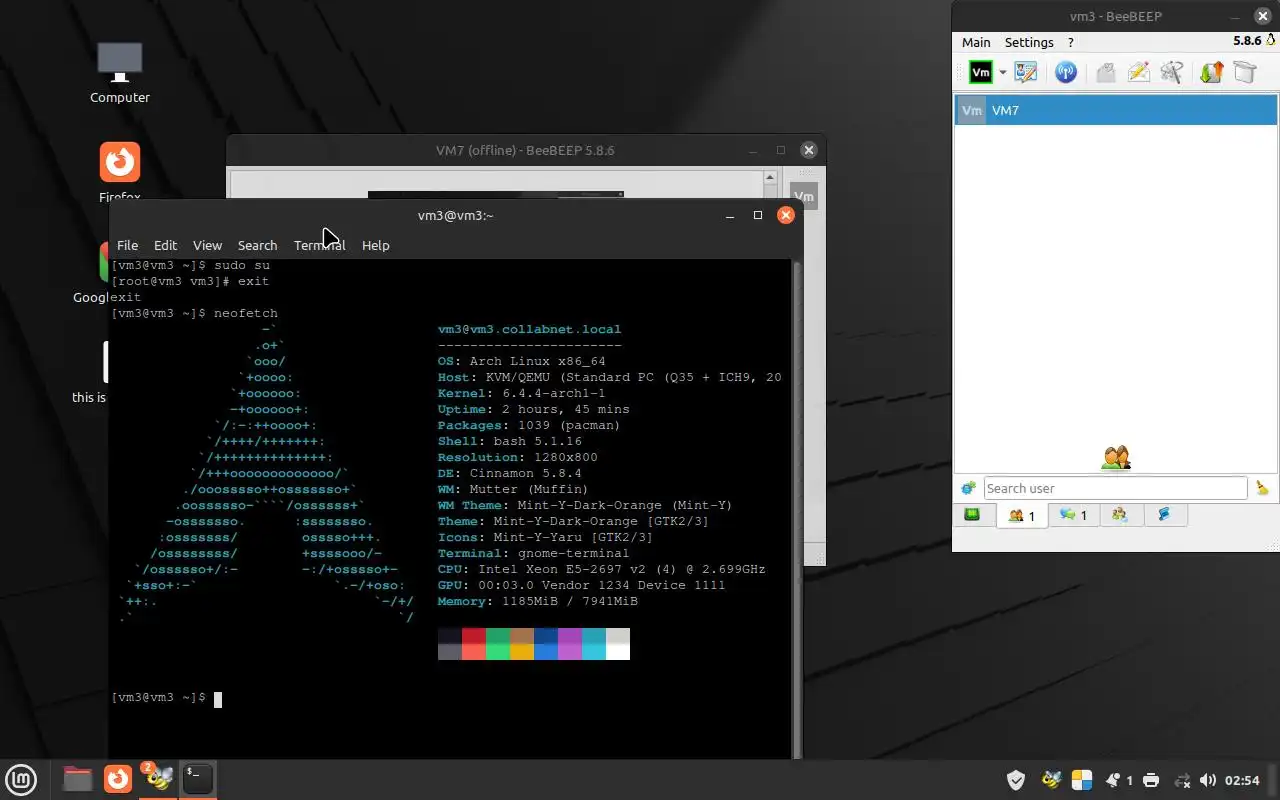Screen dimensions: 1280x800
Task: Open the file transfer arrows icon
Action: tap(1211, 72)
